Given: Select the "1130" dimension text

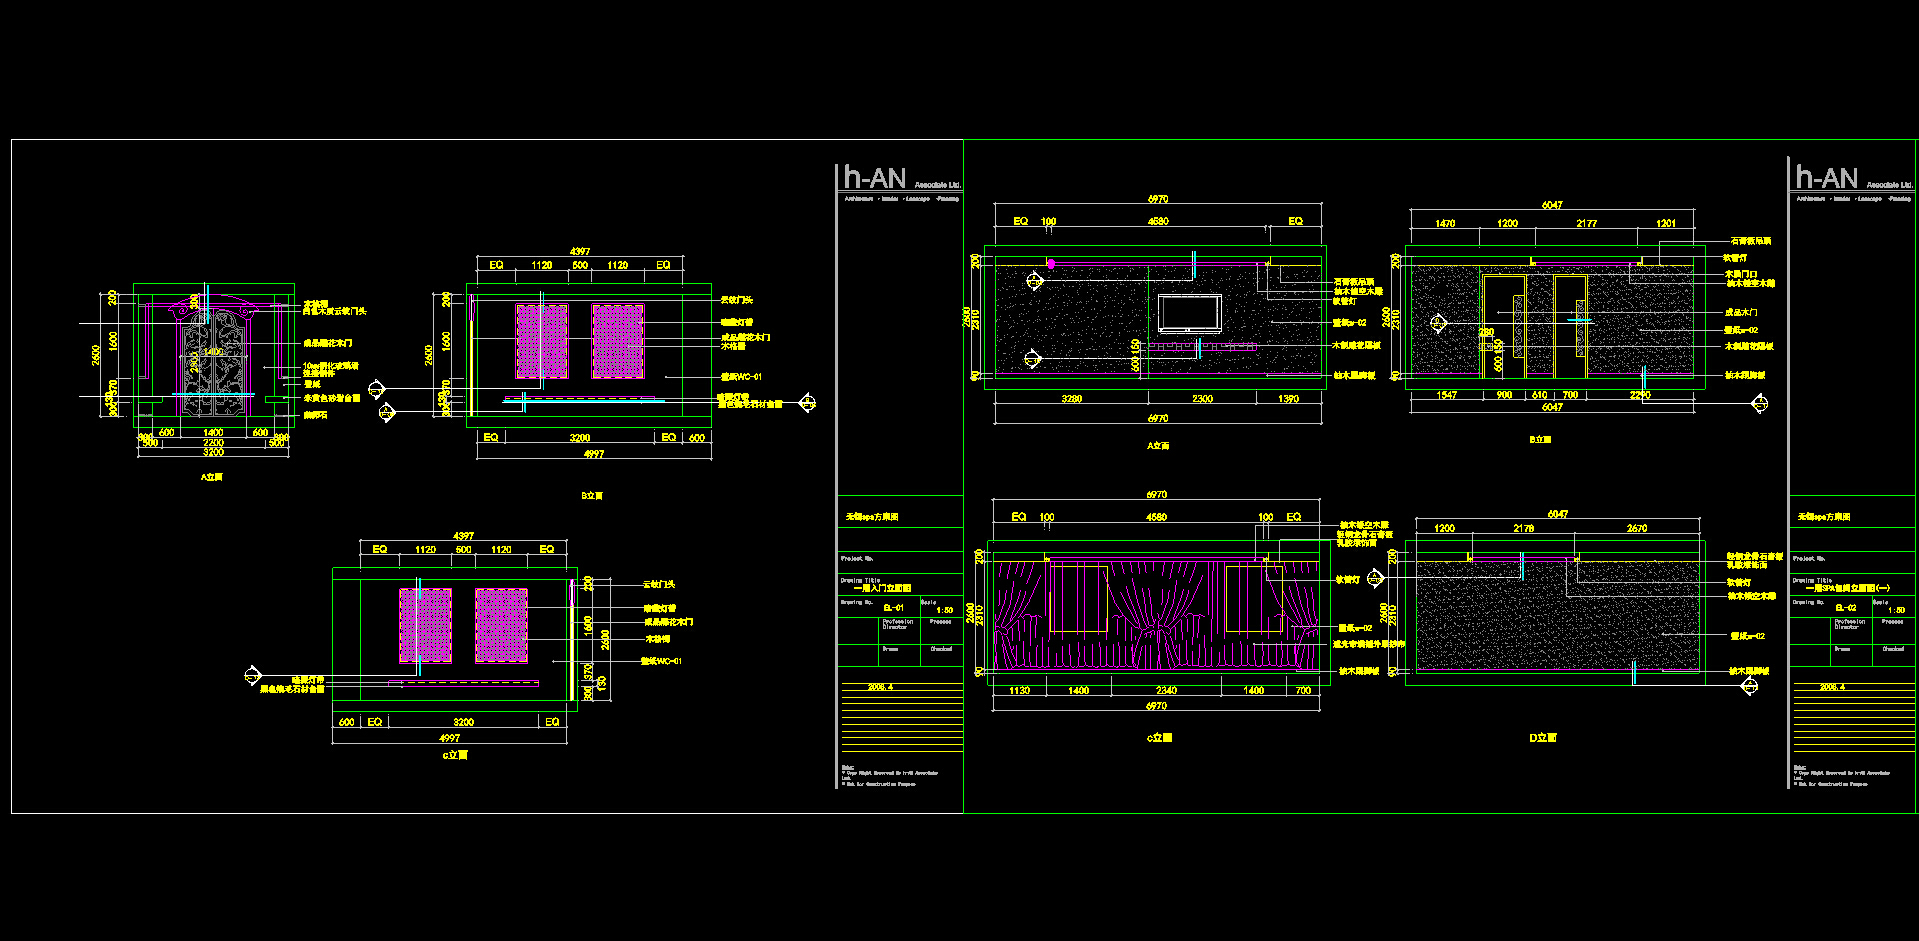Looking at the screenshot, I should (x=1019, y=691).
